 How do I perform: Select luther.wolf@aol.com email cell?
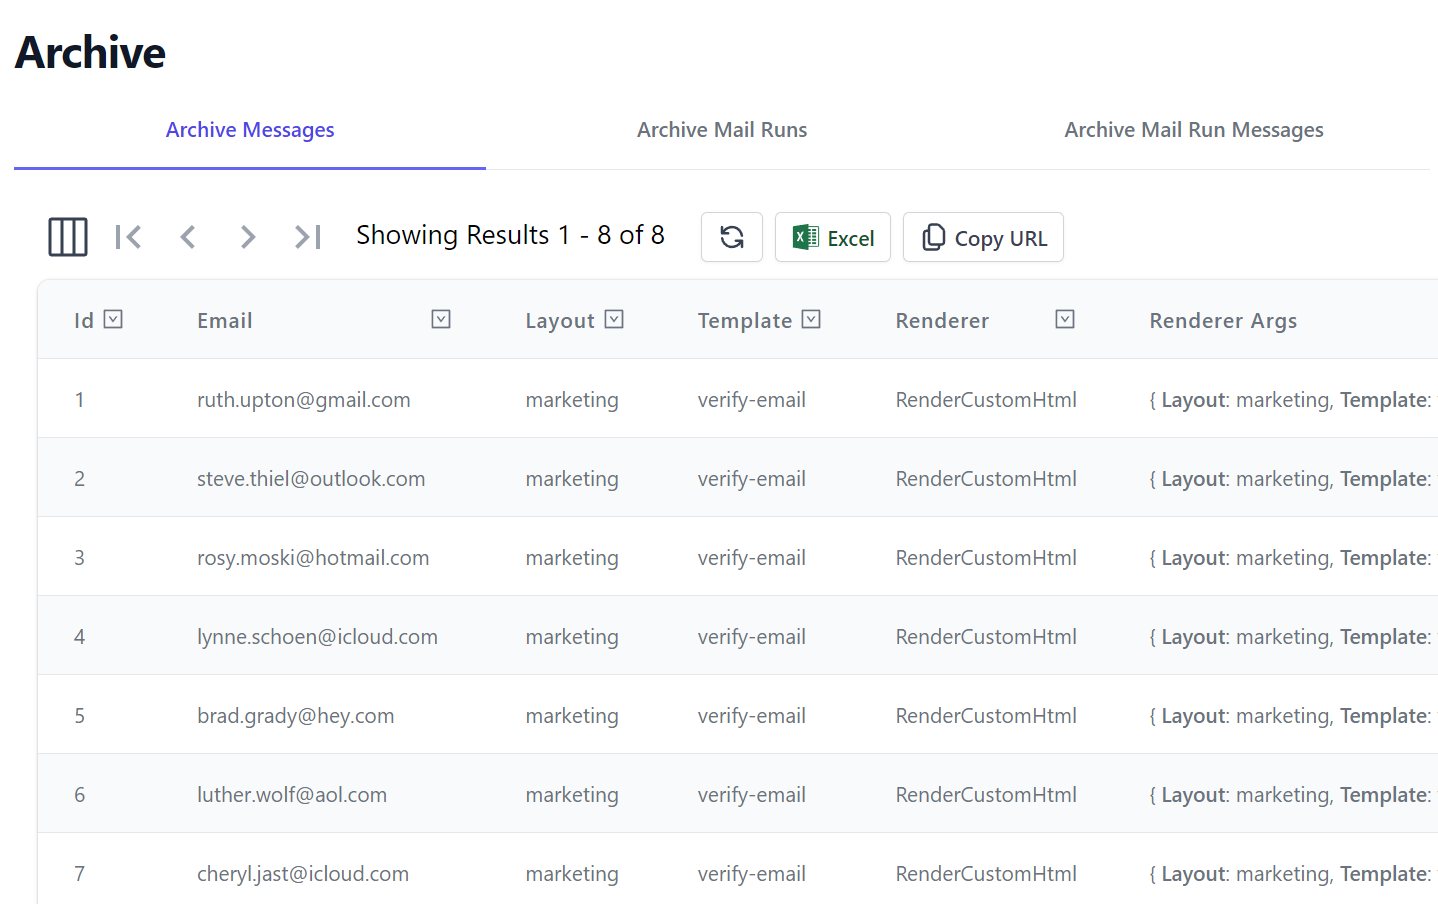[292, 795]
